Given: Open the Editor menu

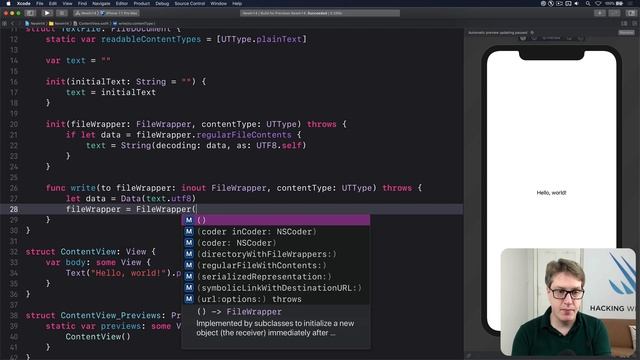Looking at the screenshot, I should coord(122,3).
